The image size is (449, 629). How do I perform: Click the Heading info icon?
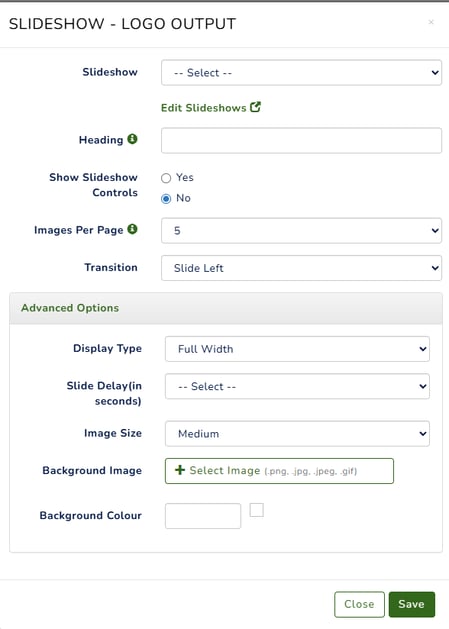click(x=132, y=139)
